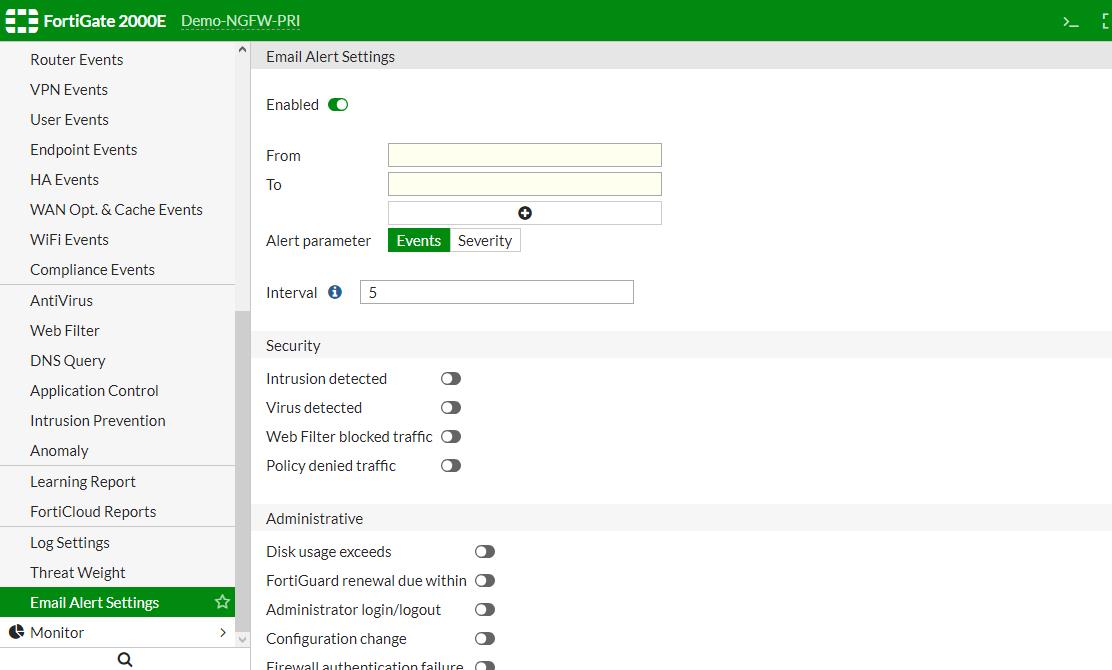Open the CLI console icon
1112x670 pixels.
[1071, 22]
